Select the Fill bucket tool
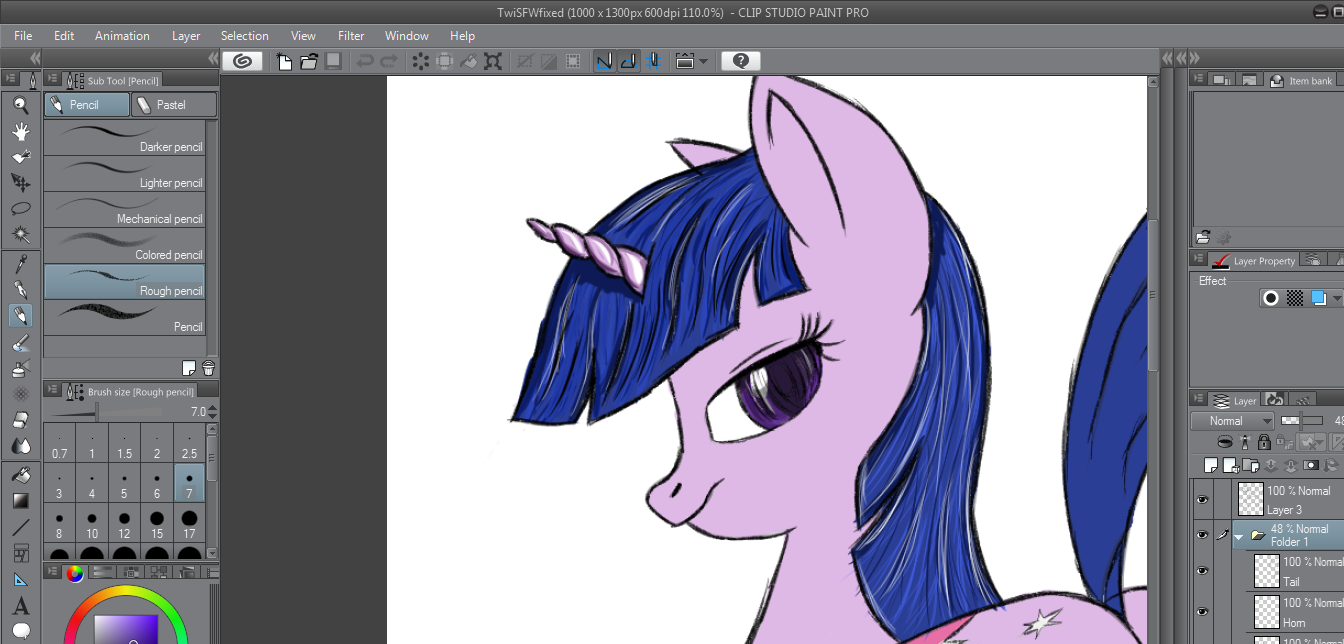This screenshot has width=1344, height=644. coord(21,475)
